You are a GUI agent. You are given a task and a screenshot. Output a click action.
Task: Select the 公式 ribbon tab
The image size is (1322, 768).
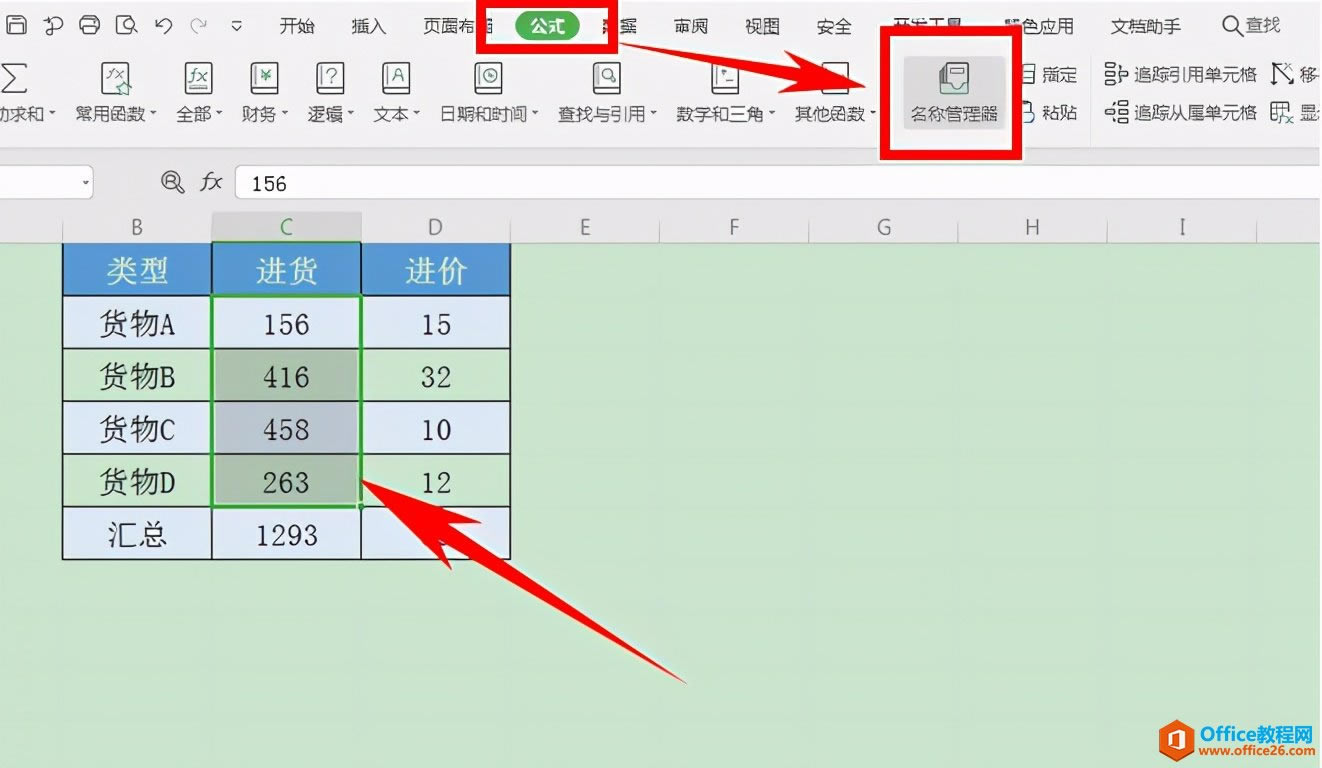pyautogui.click(x=548, y=26)
